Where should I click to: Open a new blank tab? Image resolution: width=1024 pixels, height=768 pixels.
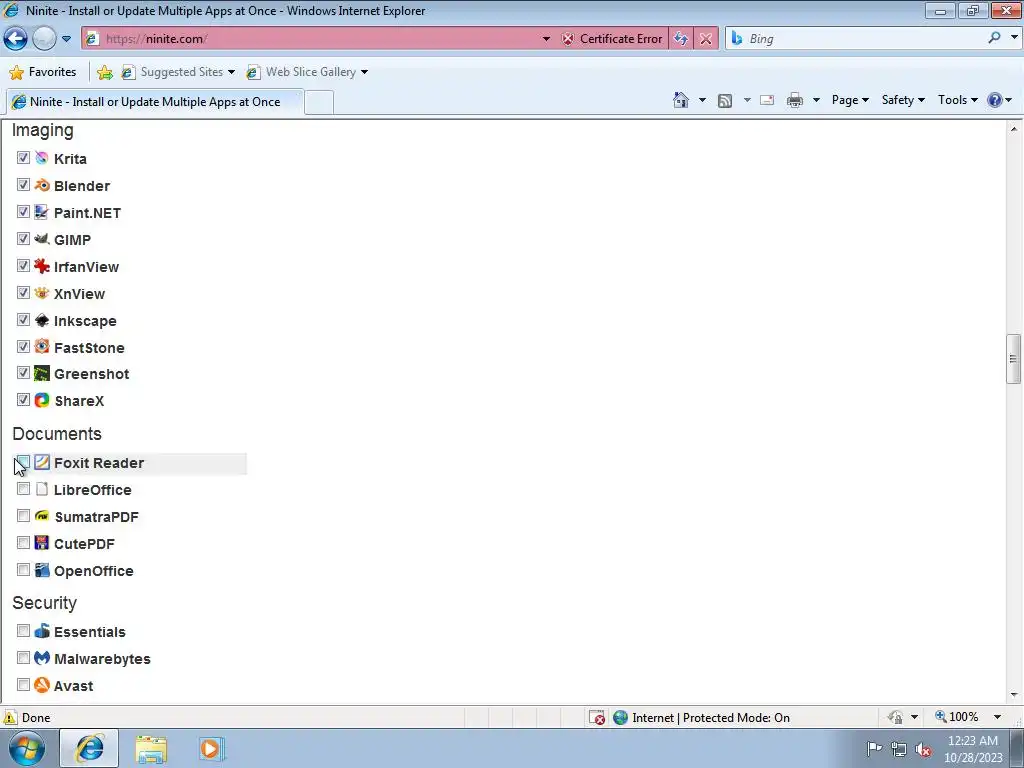[319, 103]
